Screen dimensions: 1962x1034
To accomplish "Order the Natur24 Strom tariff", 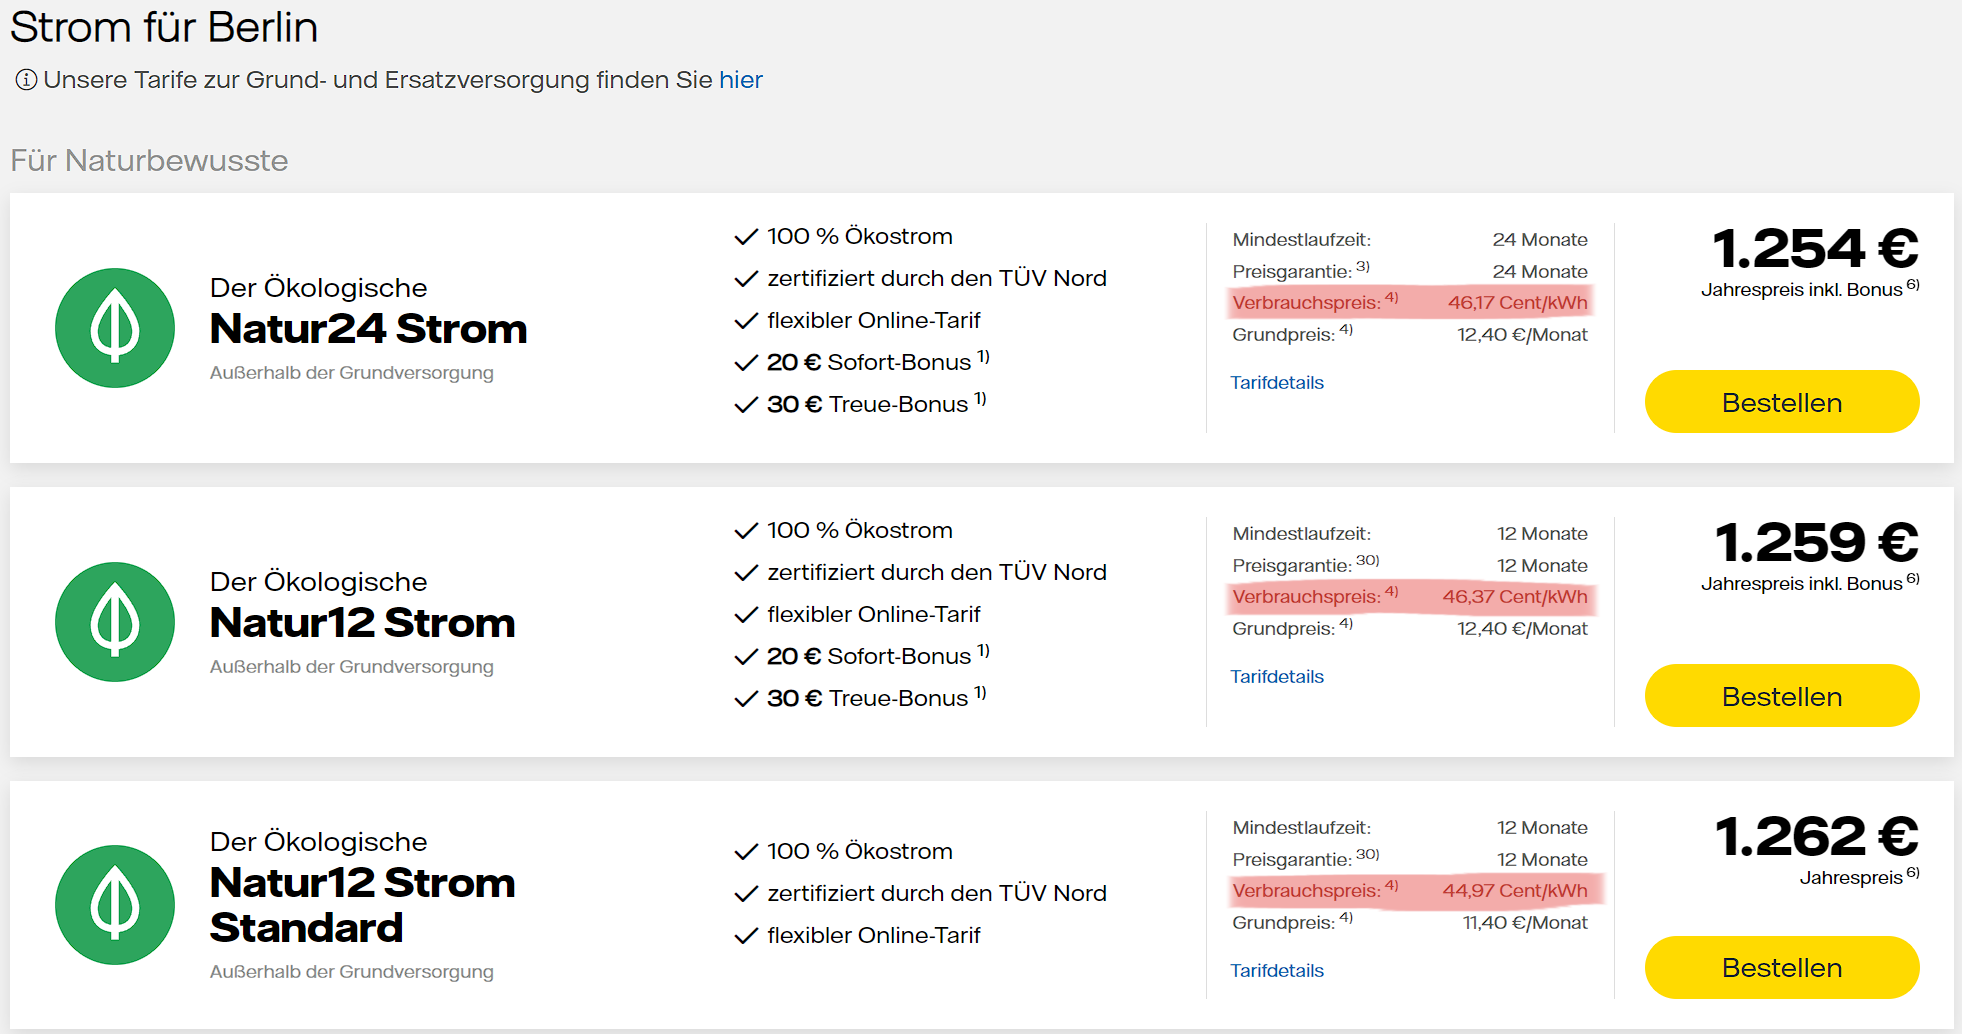I will pos(1781,402).
